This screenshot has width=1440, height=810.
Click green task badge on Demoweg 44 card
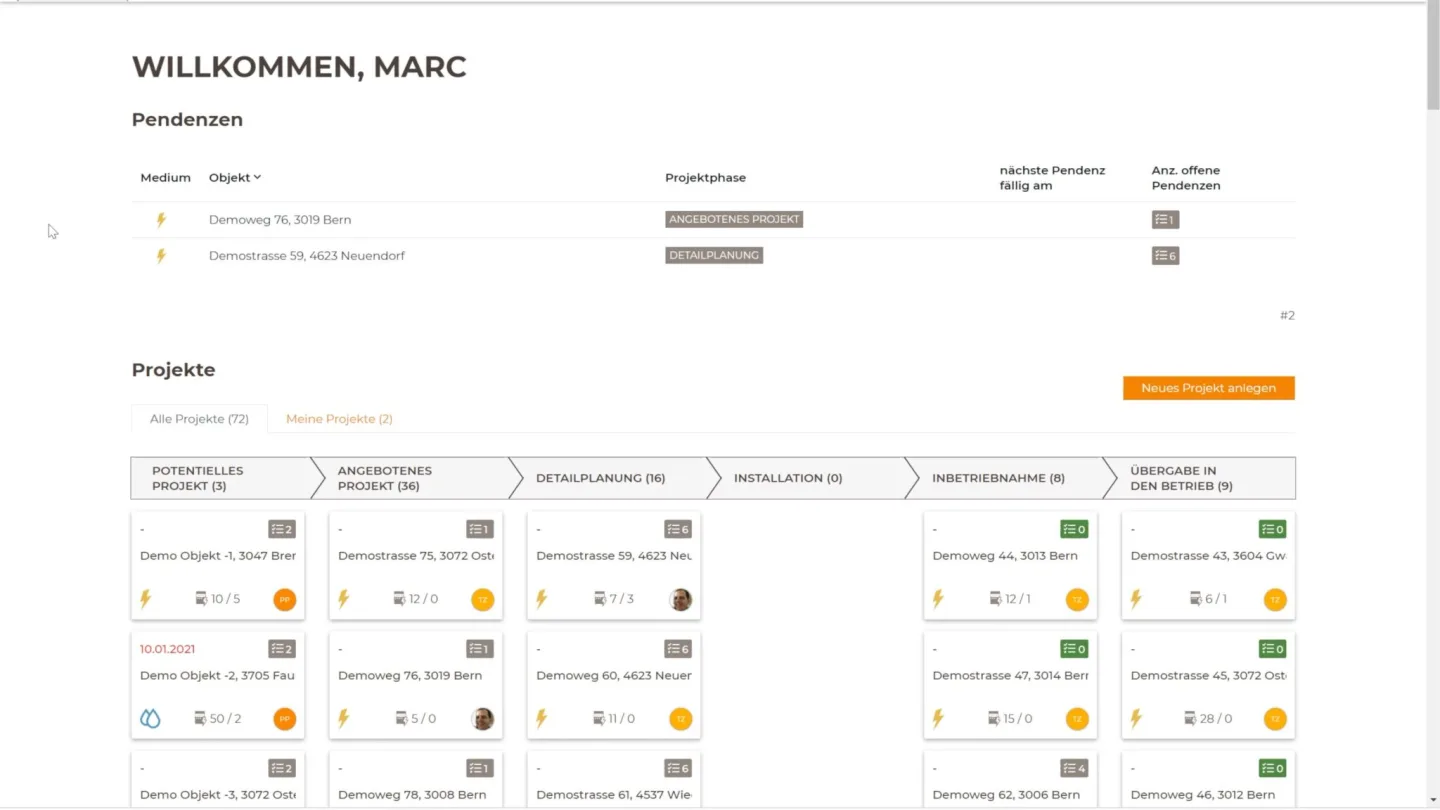1074,529
